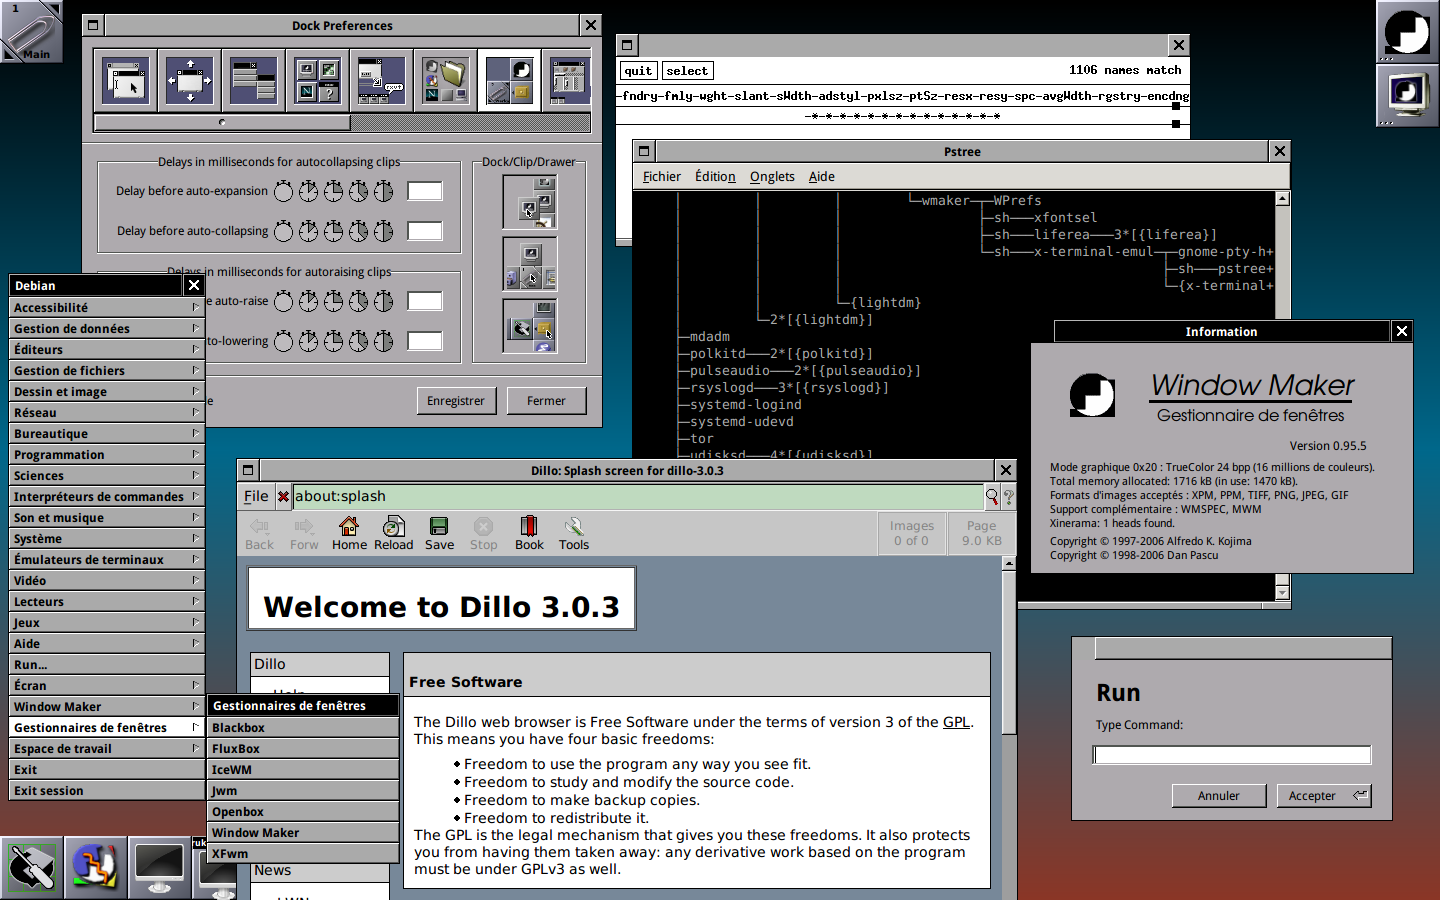Click Accepter in the Run dialog

pos(1324,796)
